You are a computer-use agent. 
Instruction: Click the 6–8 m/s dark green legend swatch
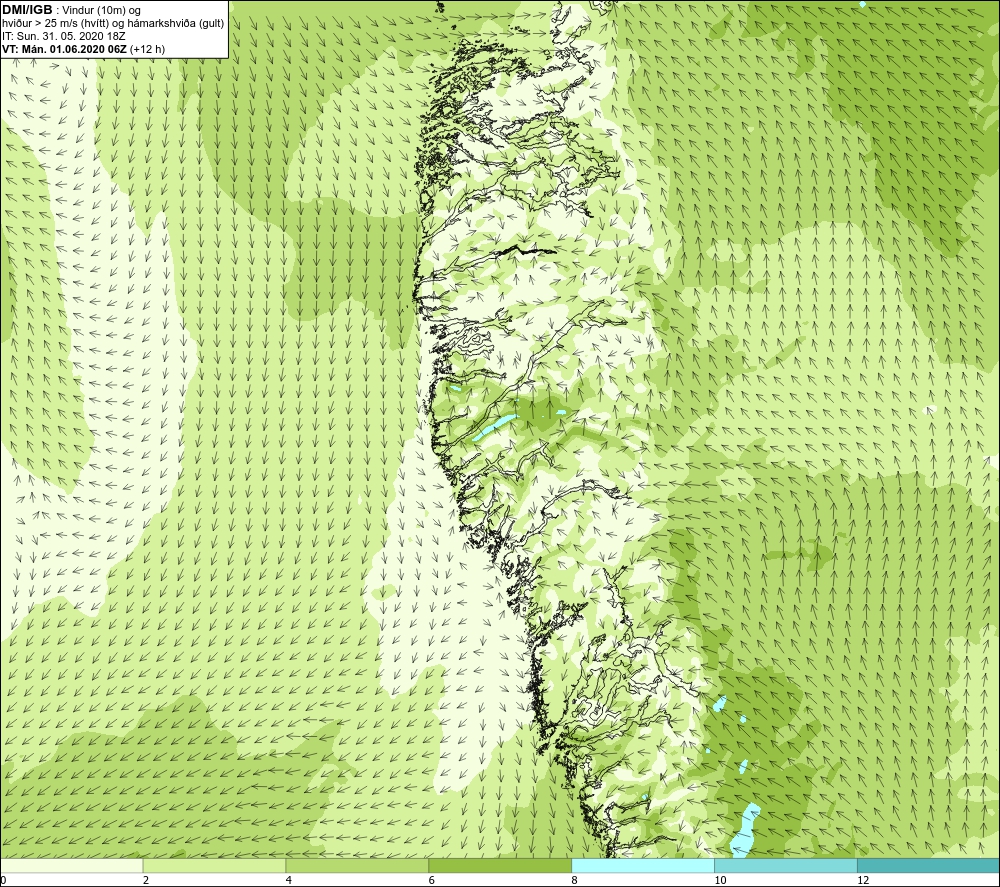click(500, 865)
